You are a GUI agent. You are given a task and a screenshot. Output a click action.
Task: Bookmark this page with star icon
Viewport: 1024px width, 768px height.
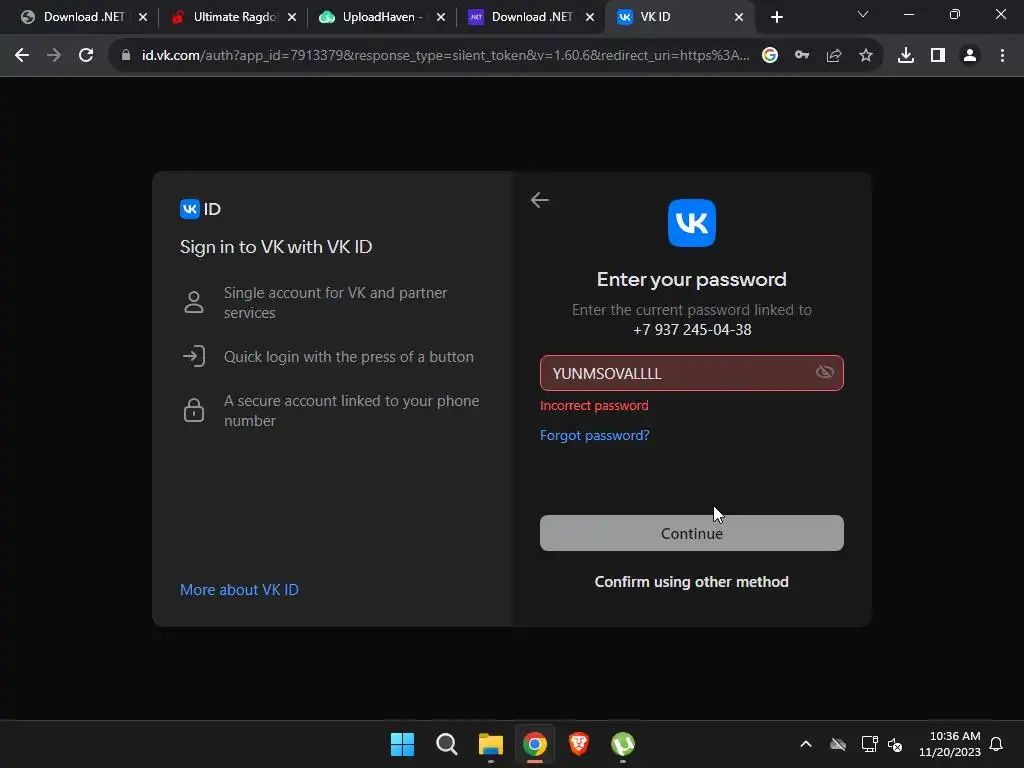tap(866, 56)
